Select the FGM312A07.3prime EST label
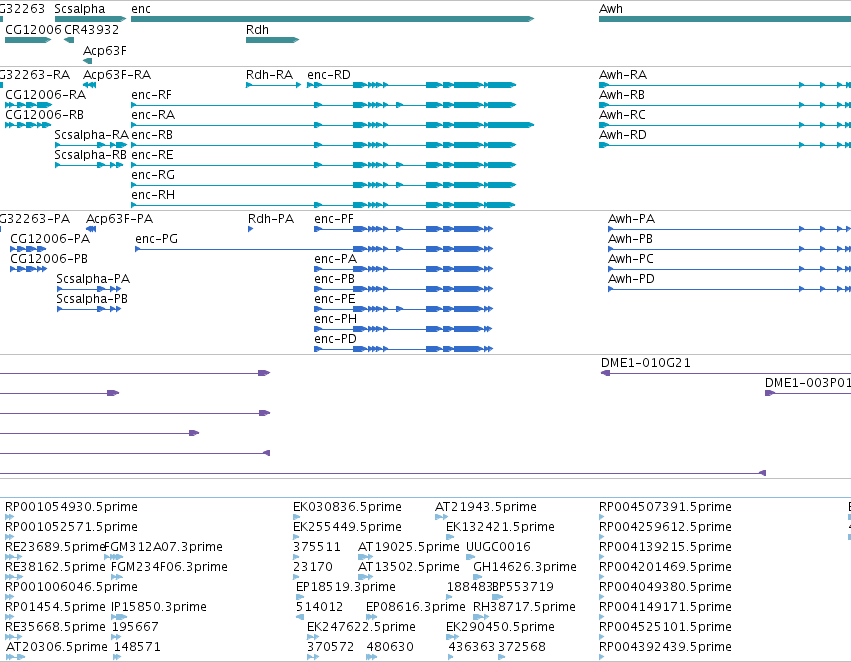The image size is (851, 662). (x=164, y=548)
